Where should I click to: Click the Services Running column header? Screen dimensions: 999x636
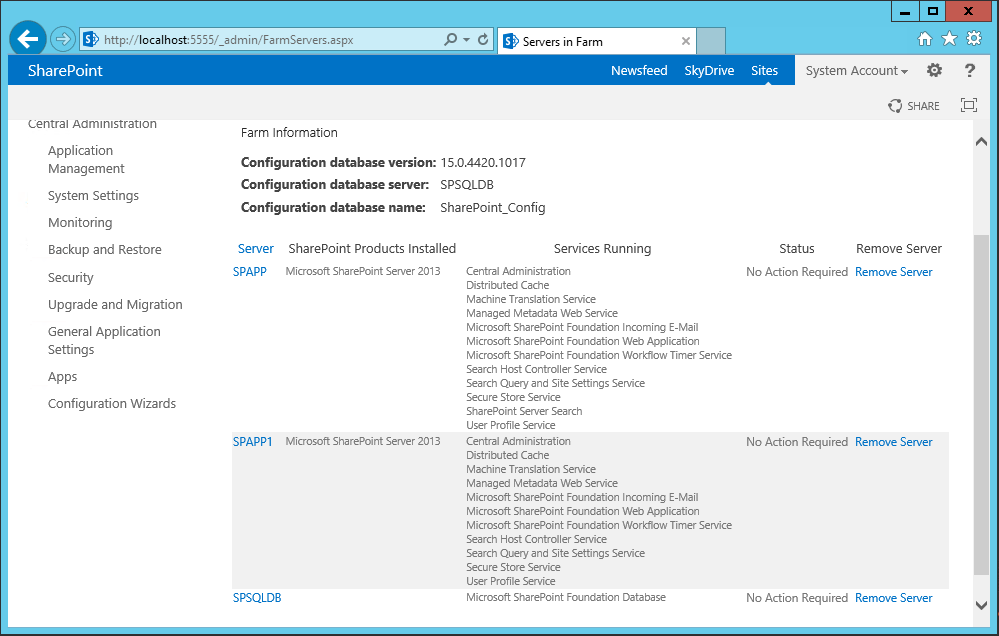click(x=602, y=249)
